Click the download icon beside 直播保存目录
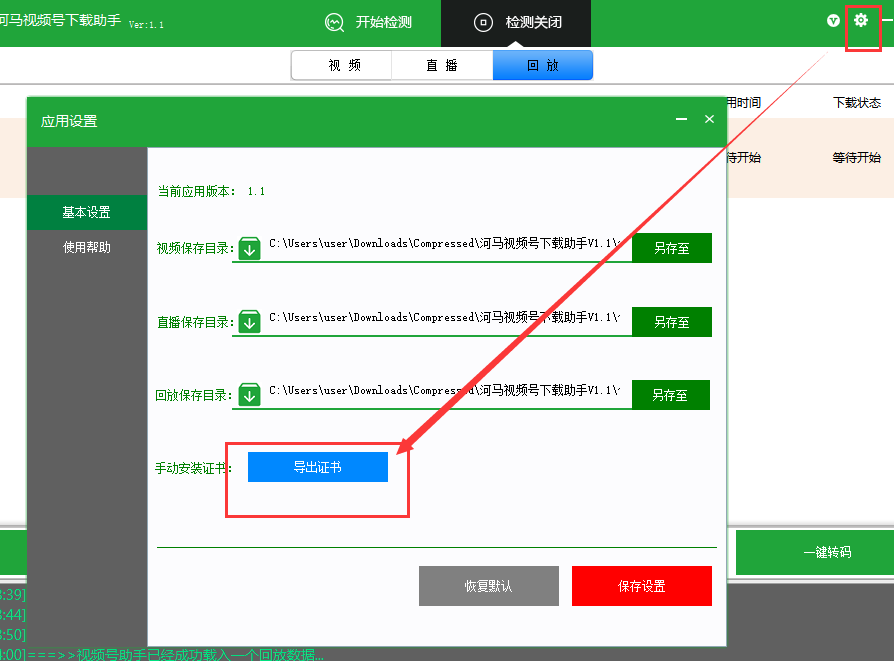The height and width of the screenshot is (661, 894). pyautogui.click(x=248, y=321)
